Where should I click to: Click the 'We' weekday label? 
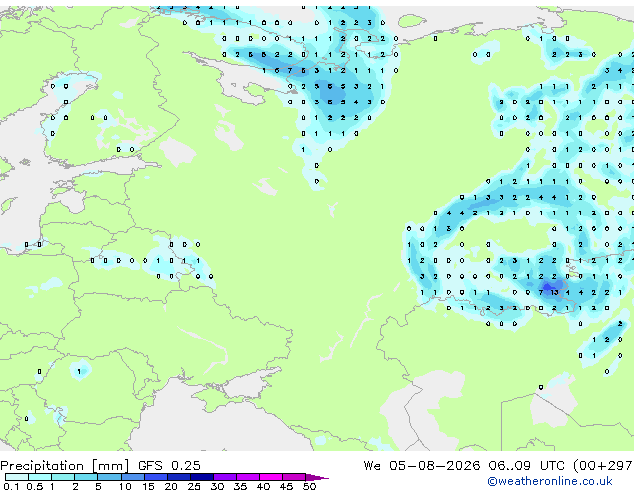point(372,465)
